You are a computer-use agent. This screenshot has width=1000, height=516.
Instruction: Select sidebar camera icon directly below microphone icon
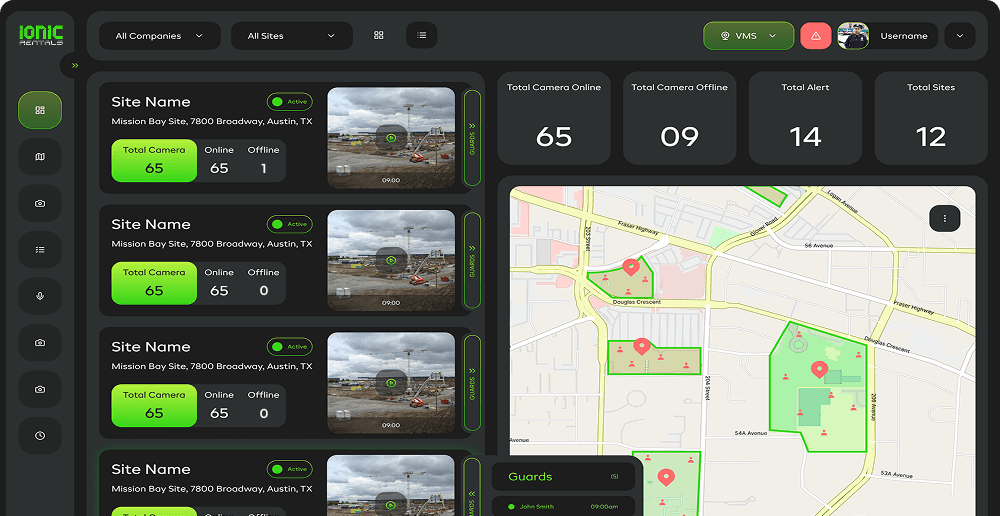coord(40,343)
